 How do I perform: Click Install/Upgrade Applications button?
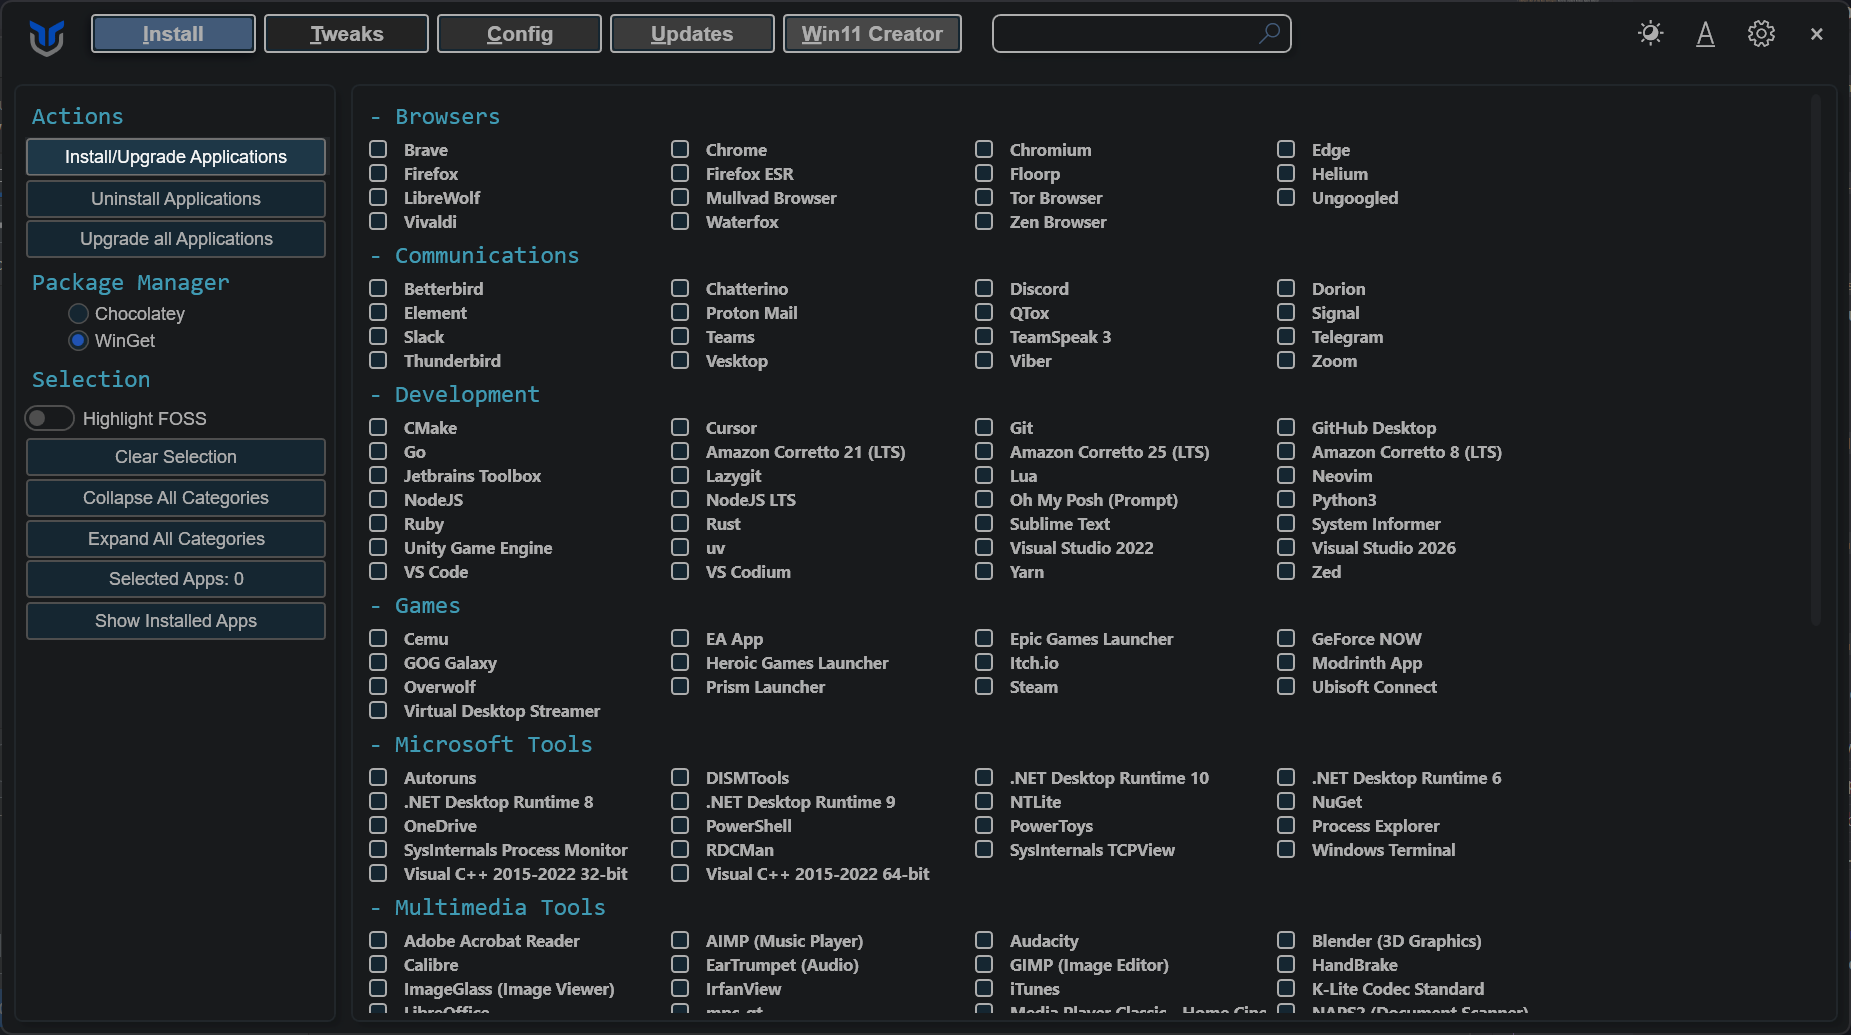(176, 157)
